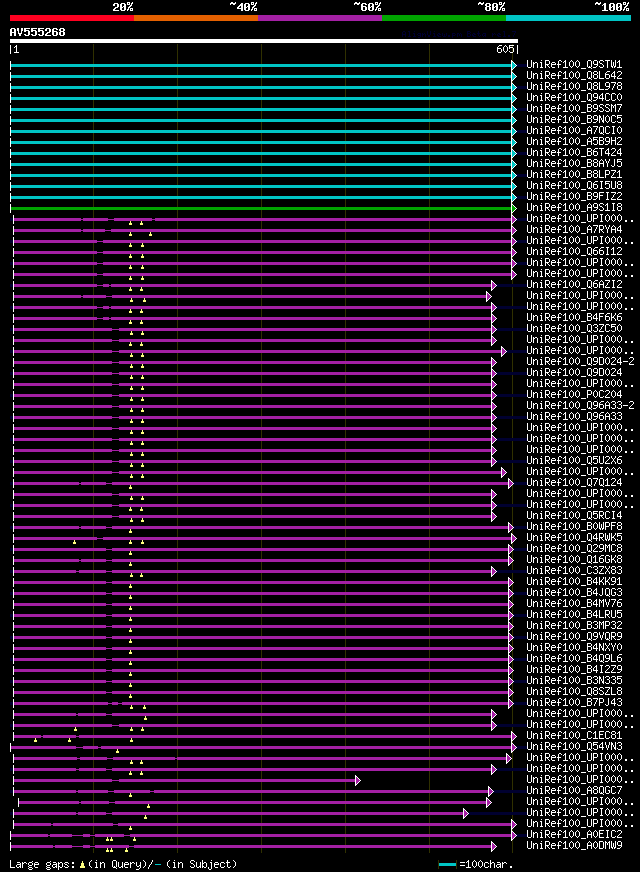Image resolution: width=640 pixels, height=872 pixels.
Task: Select the UniRef100_Q5RCI4 label
Action: pos(574,516)
